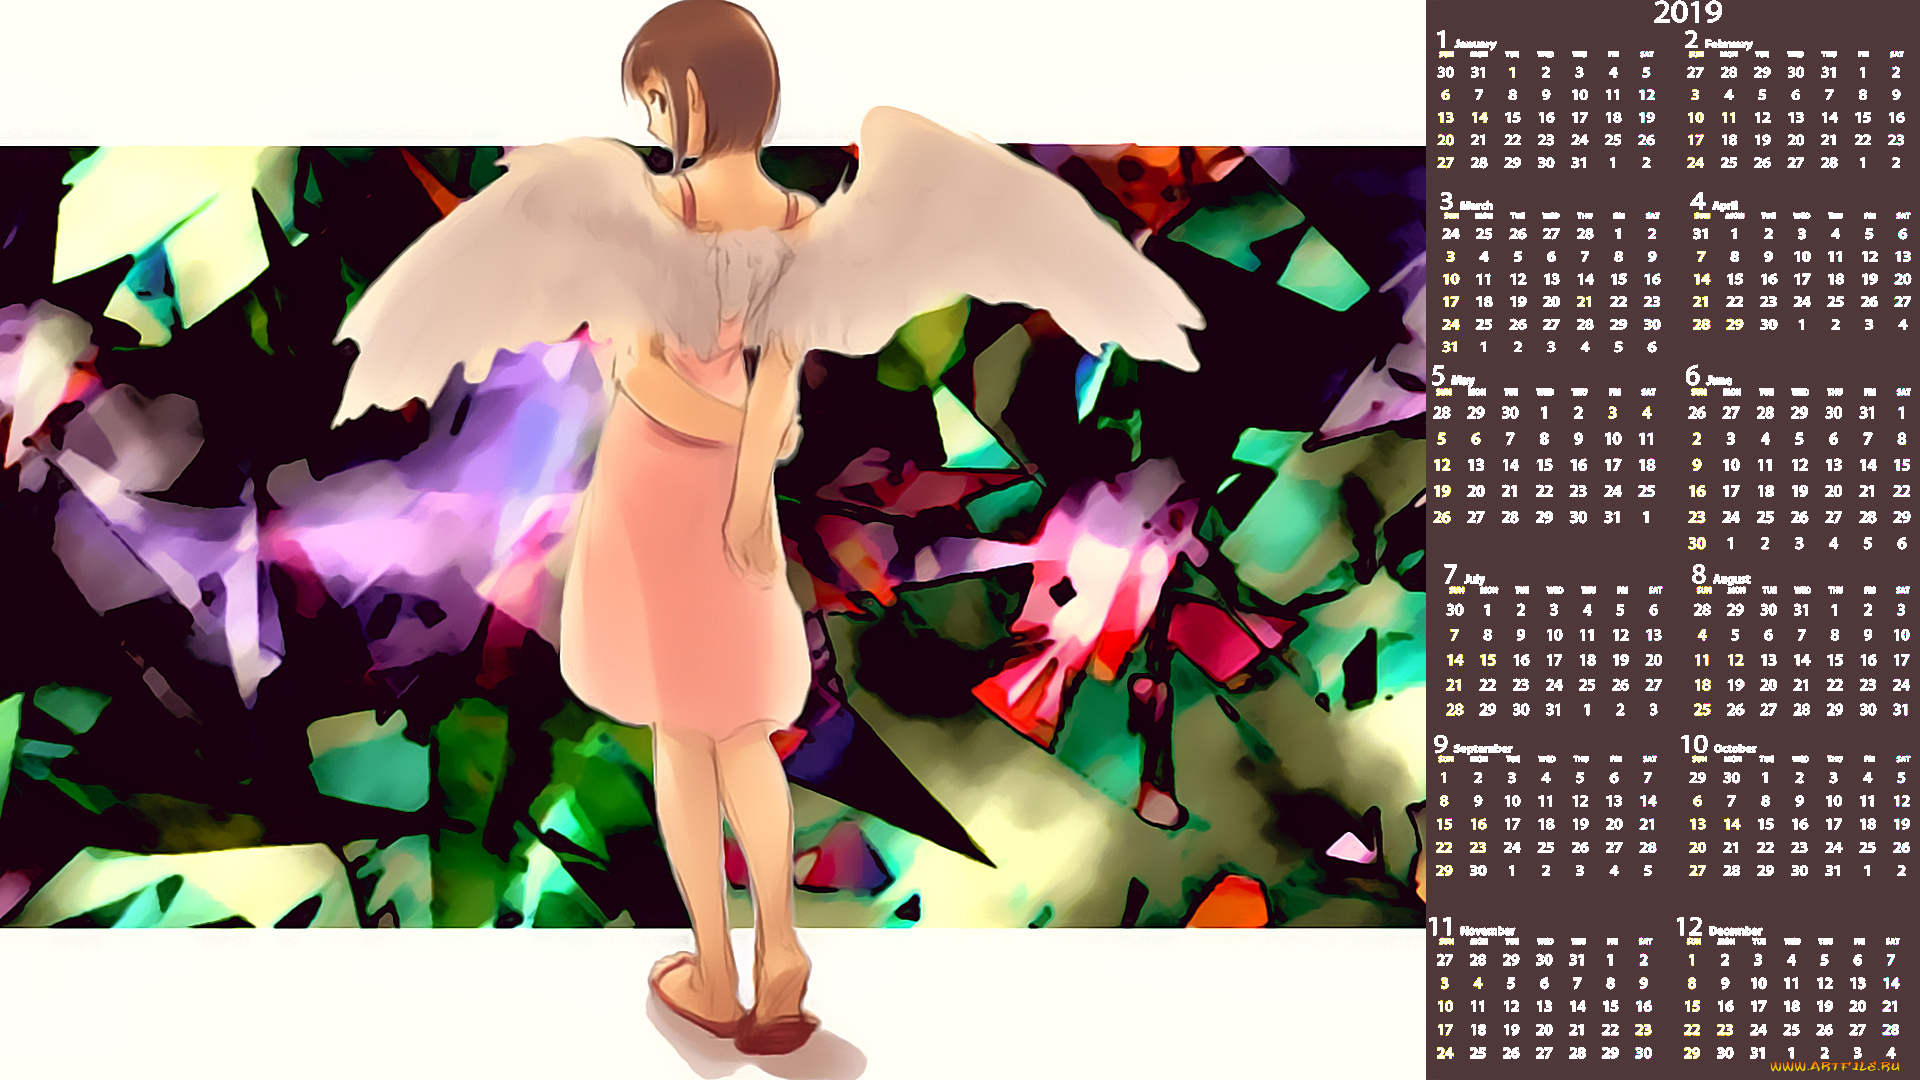Image resolution: width=1920 pixels, height=1080 pixels.
Task: Select the September month label
Action: click(1482, 748)
